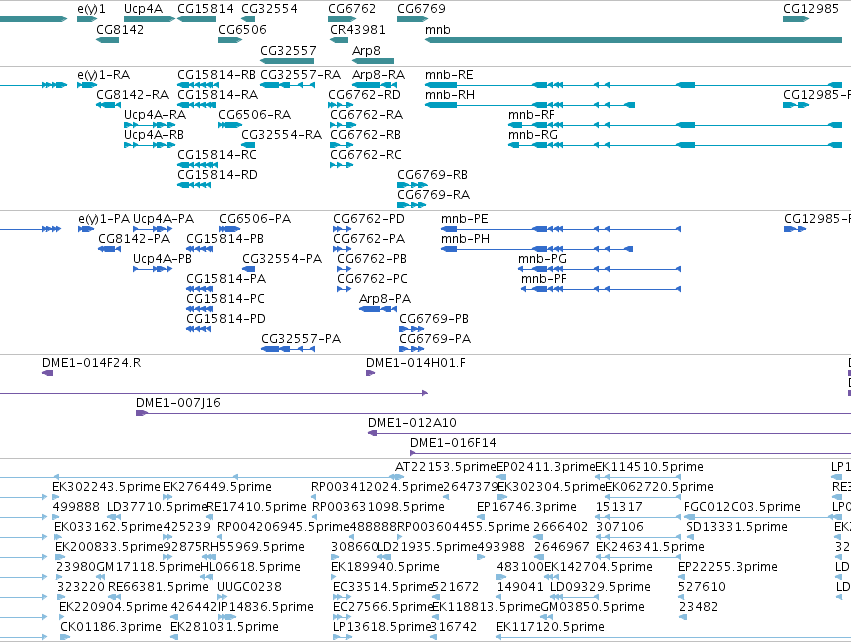This screenshot has width=851, height=642.
Task: Select the mnb-PE protein label
Action: pyautogui.click(x=465, y=219)
